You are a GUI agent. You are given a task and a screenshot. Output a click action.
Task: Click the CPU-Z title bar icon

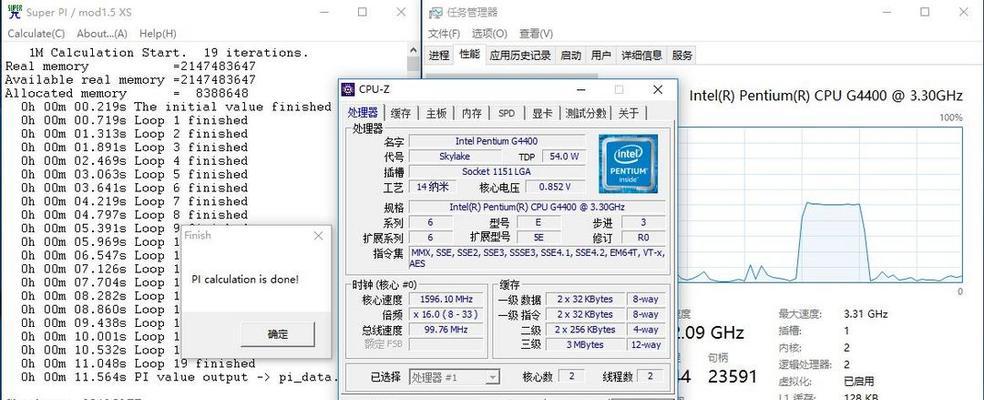348,89
